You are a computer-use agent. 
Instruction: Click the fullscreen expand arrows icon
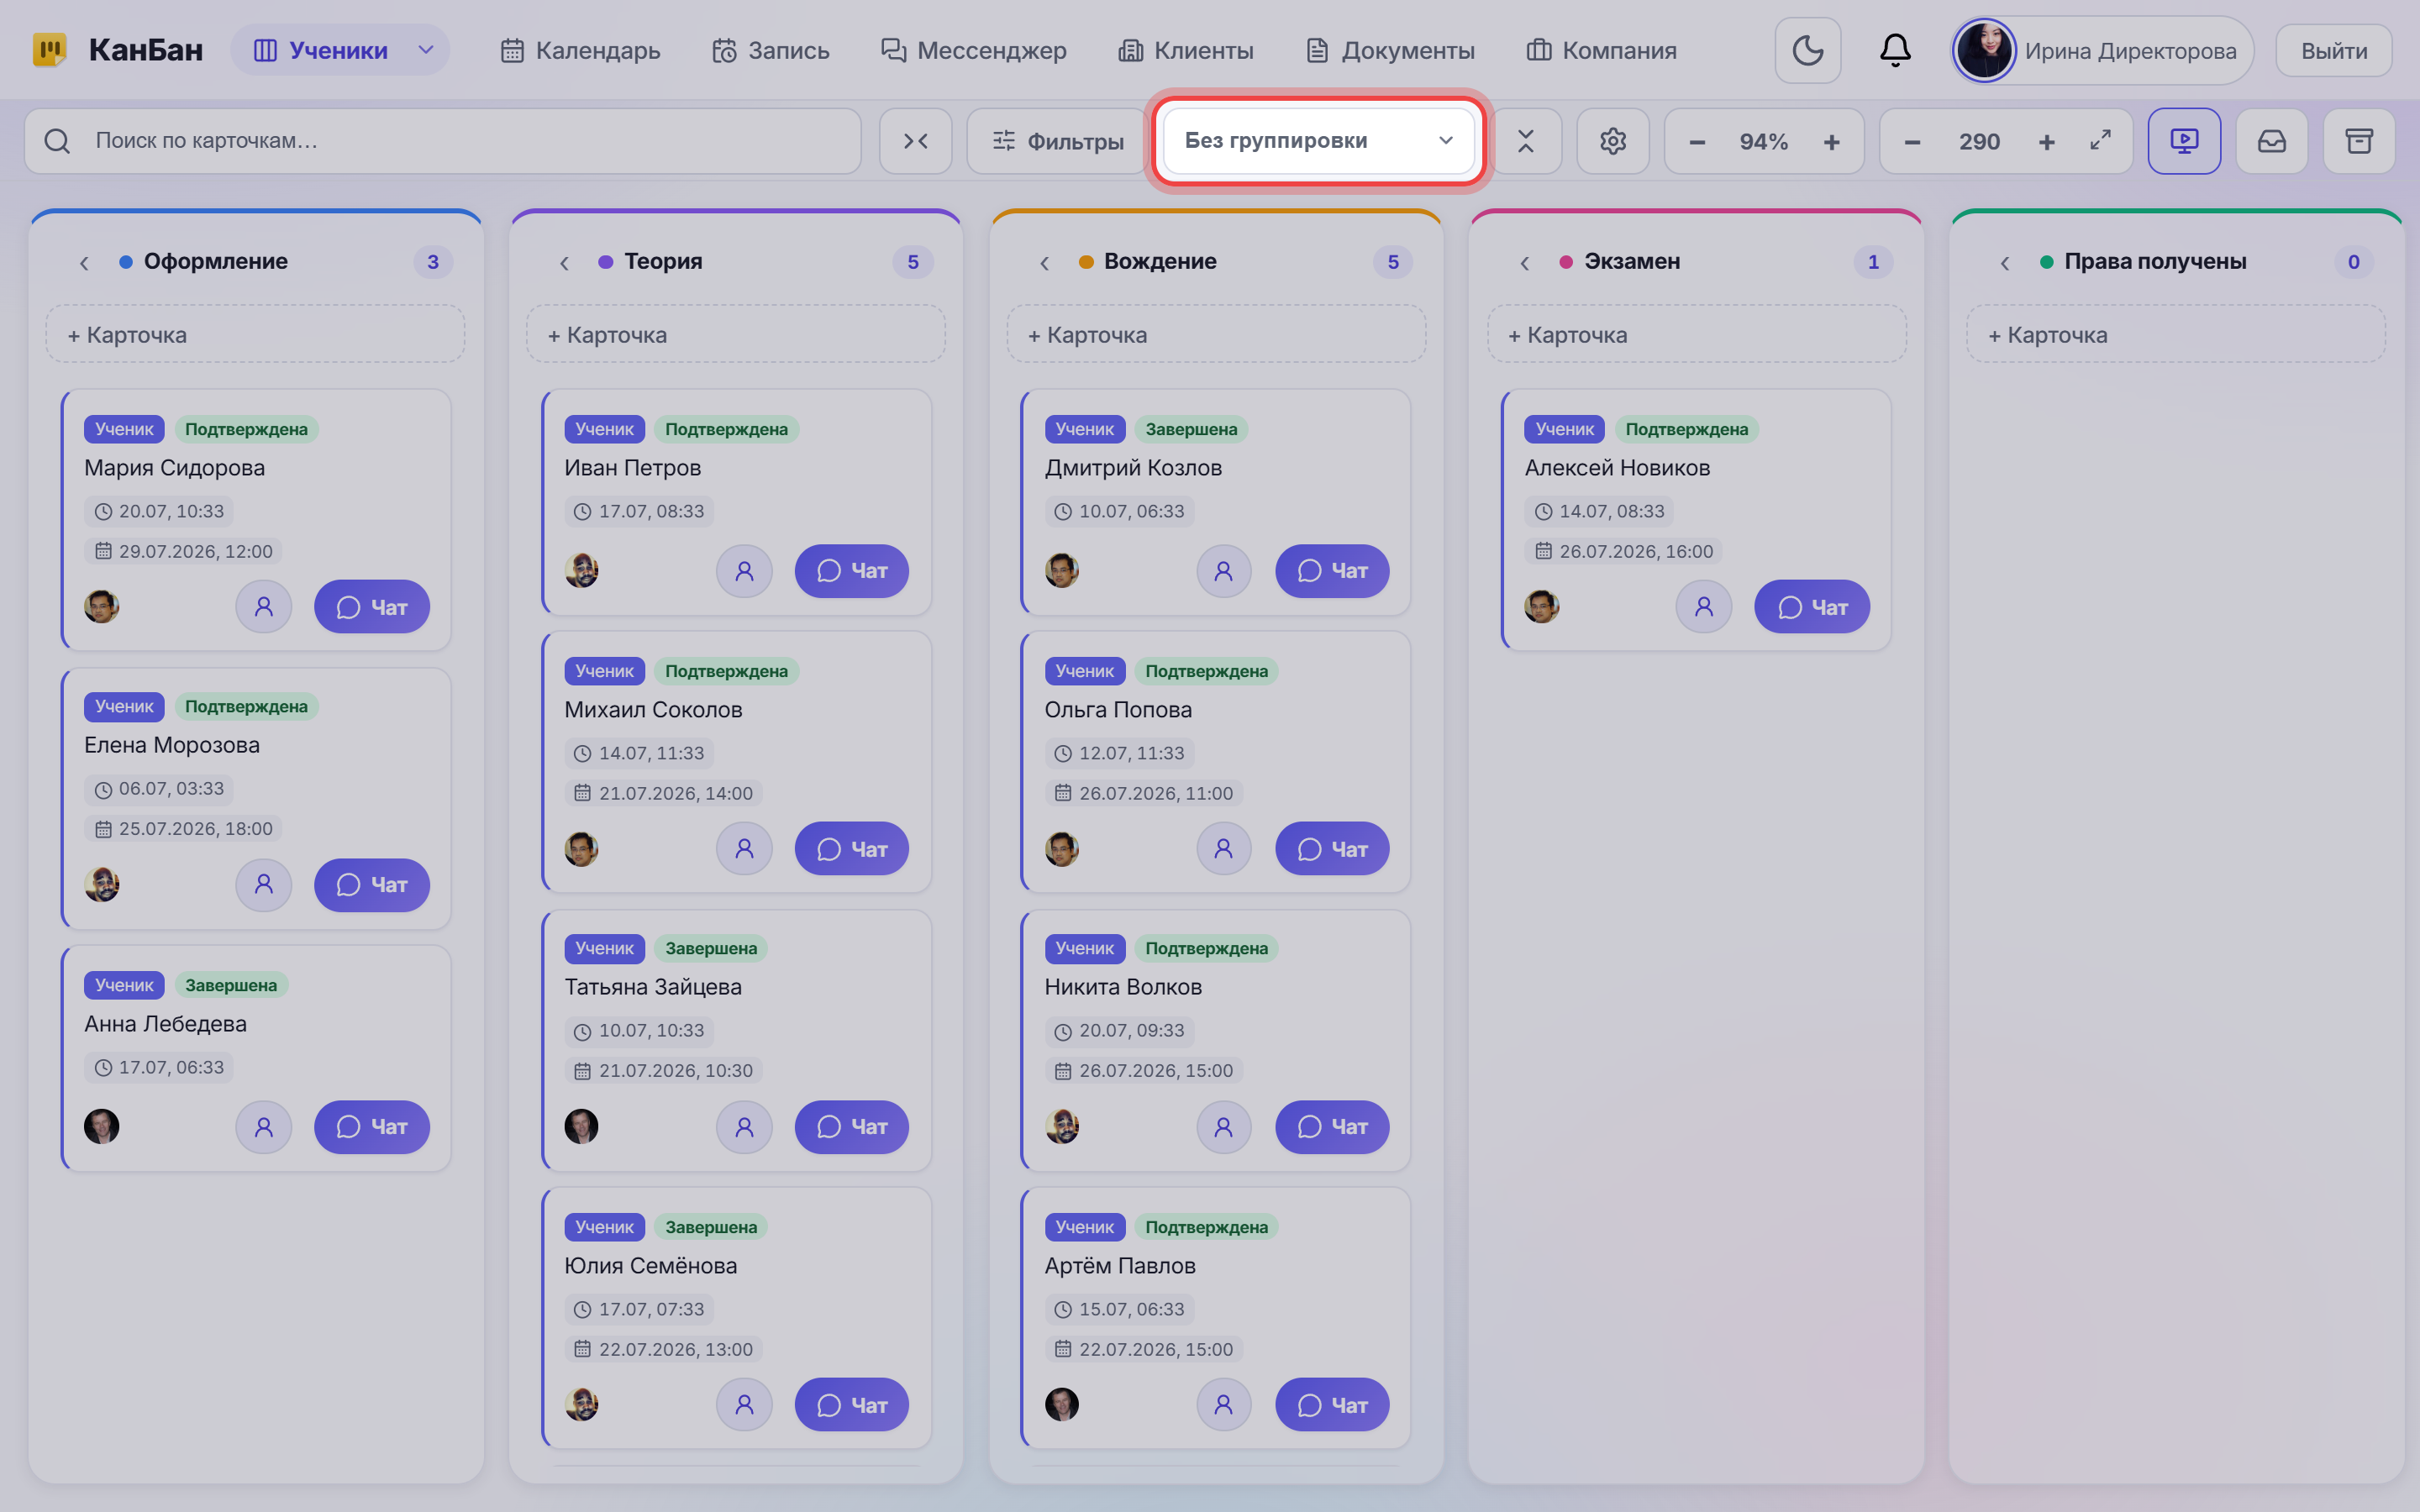[x=2100, y=141]
